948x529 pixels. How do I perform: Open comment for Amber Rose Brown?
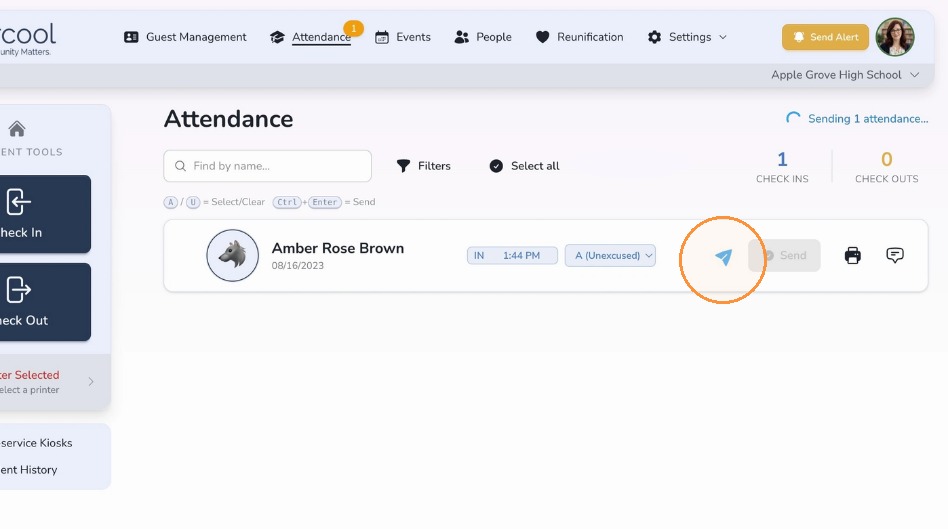coord(895,255)
